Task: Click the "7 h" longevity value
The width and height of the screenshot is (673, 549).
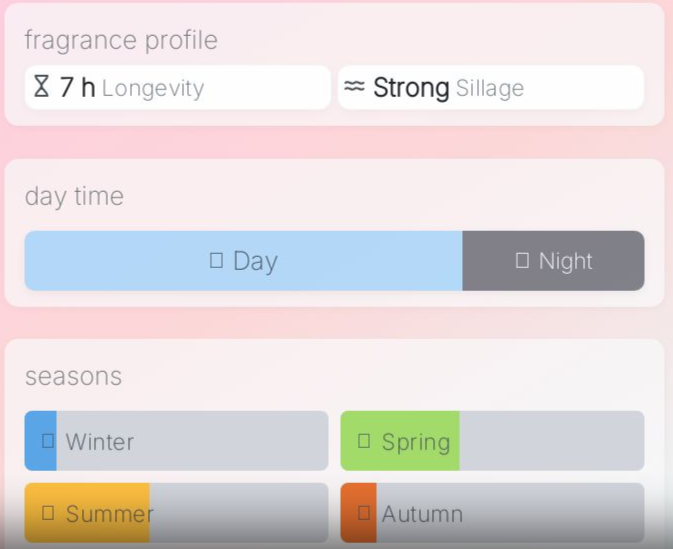Action: pyautogui.click(x=78, y=88)
